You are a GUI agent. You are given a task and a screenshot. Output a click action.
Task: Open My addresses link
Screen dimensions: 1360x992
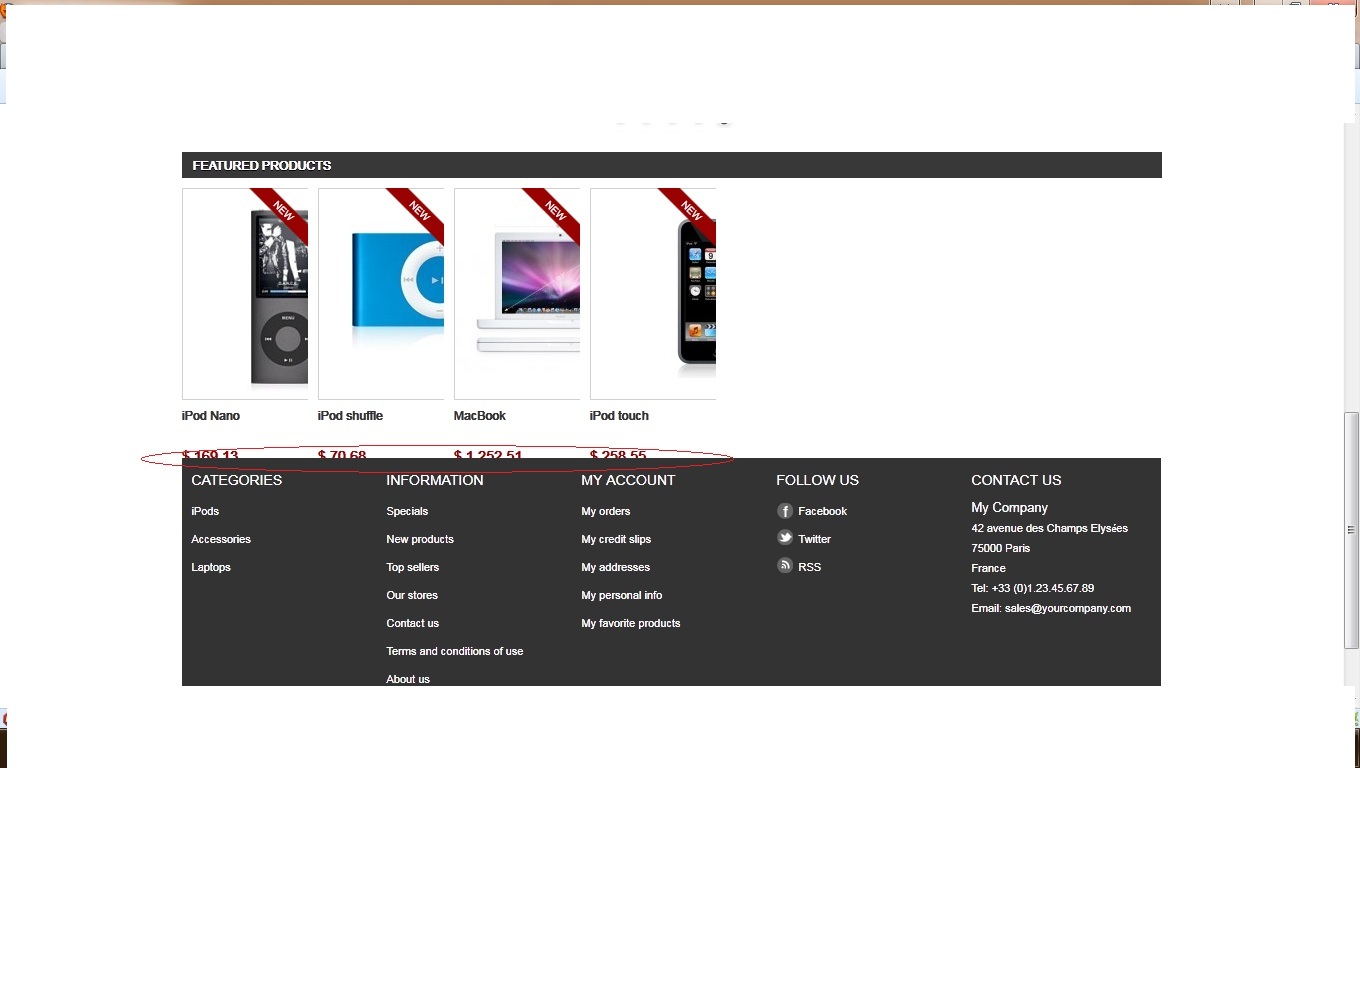click(616, 567)
